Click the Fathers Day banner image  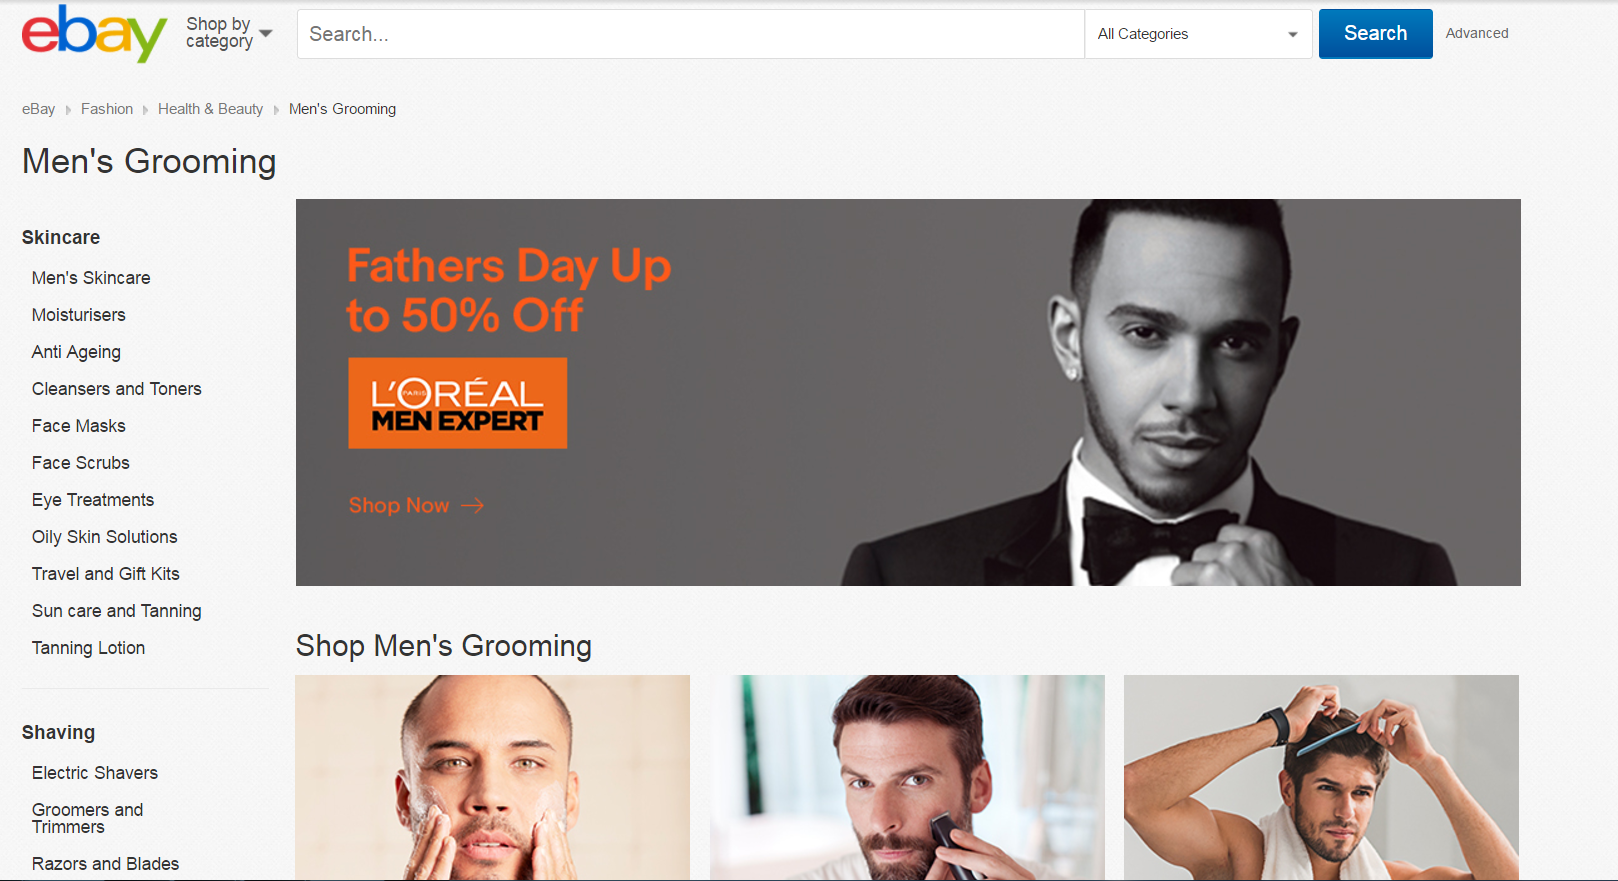908,392
